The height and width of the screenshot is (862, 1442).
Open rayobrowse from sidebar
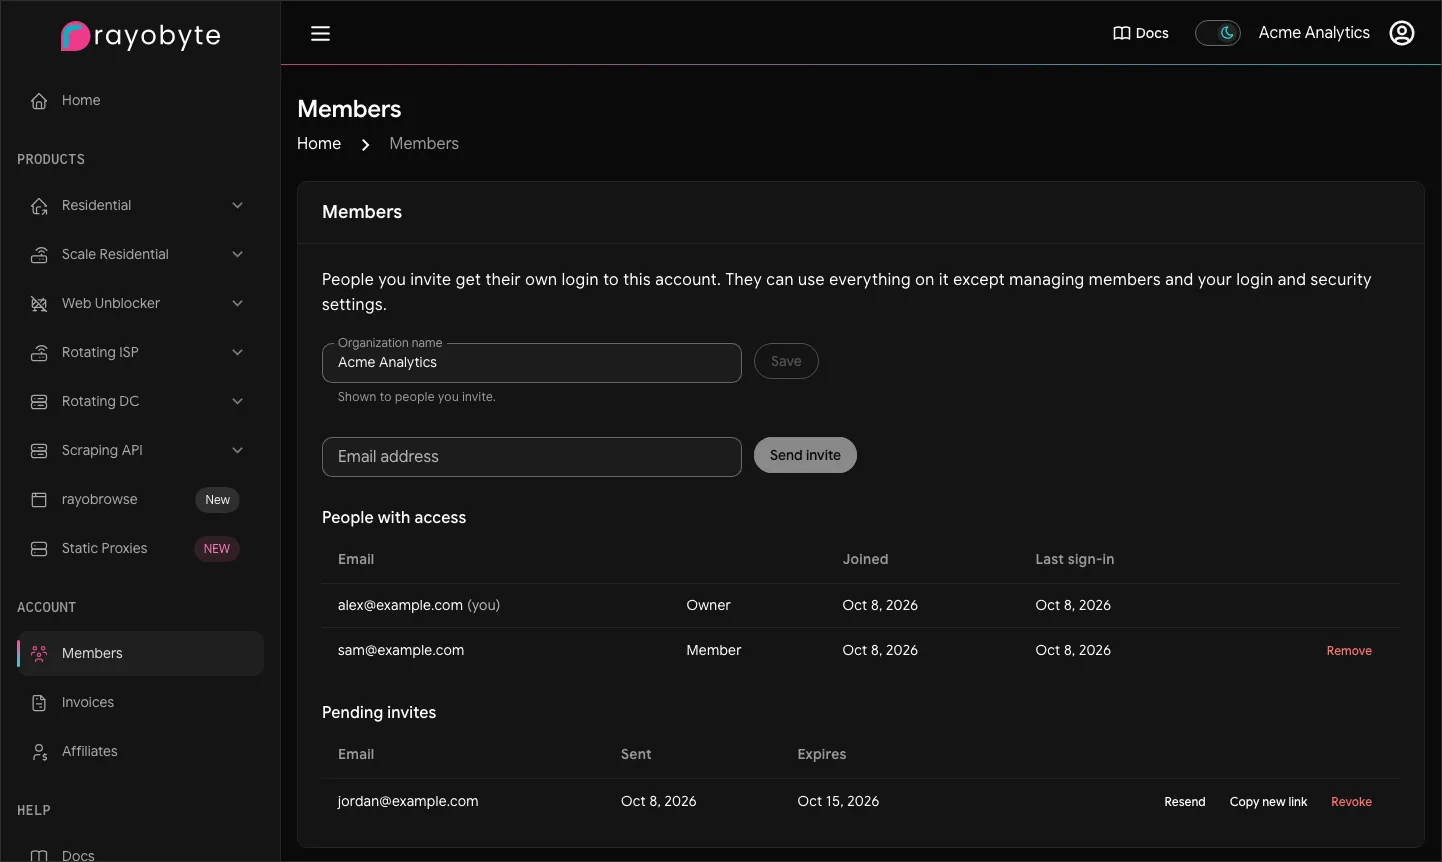coord(140,499)
